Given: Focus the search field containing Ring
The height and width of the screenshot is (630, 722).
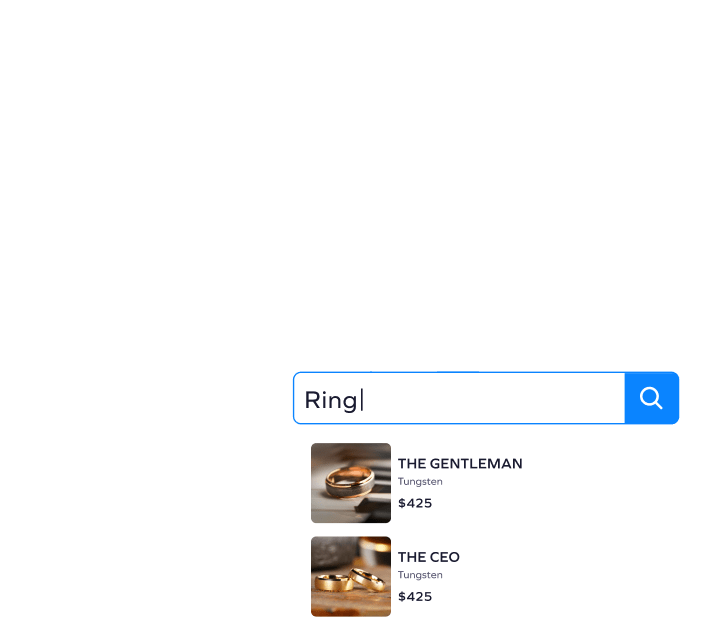Looking at the screenshot, I should (459, 398).
